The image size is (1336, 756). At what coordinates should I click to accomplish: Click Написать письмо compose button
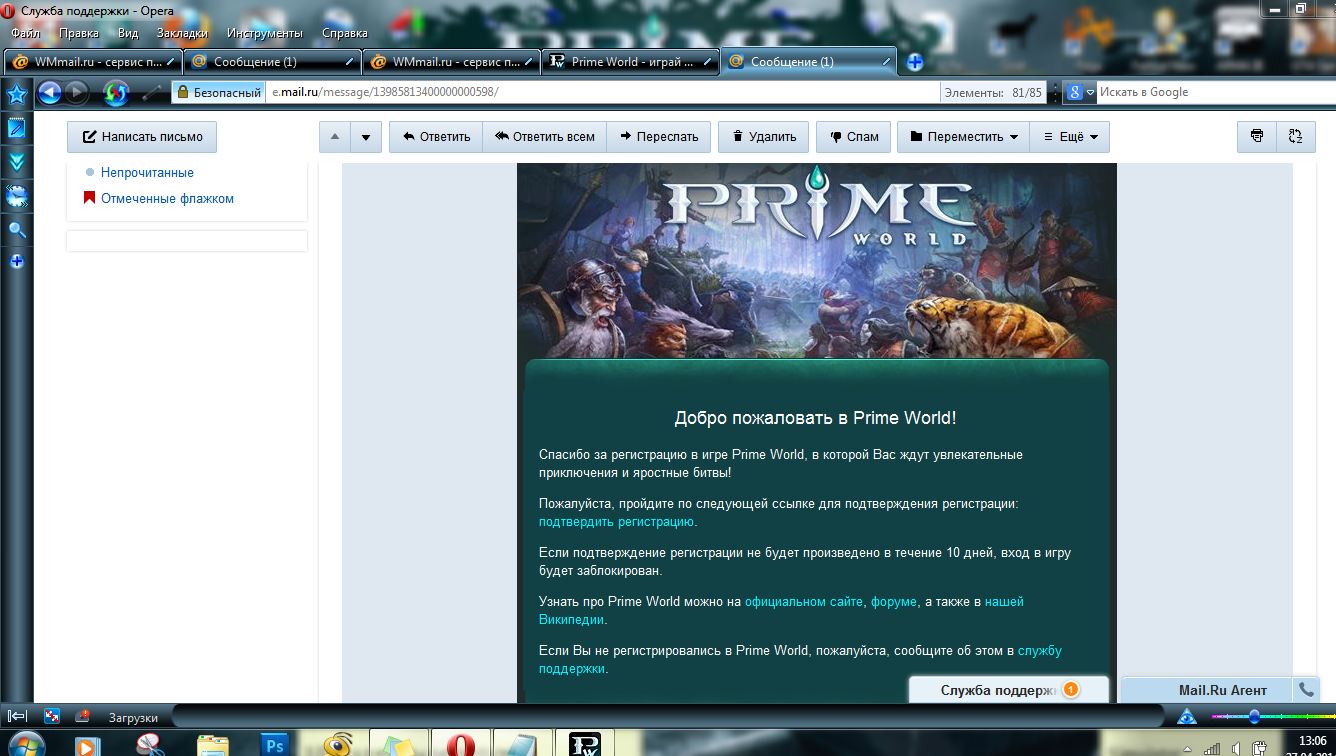(142, 137)
